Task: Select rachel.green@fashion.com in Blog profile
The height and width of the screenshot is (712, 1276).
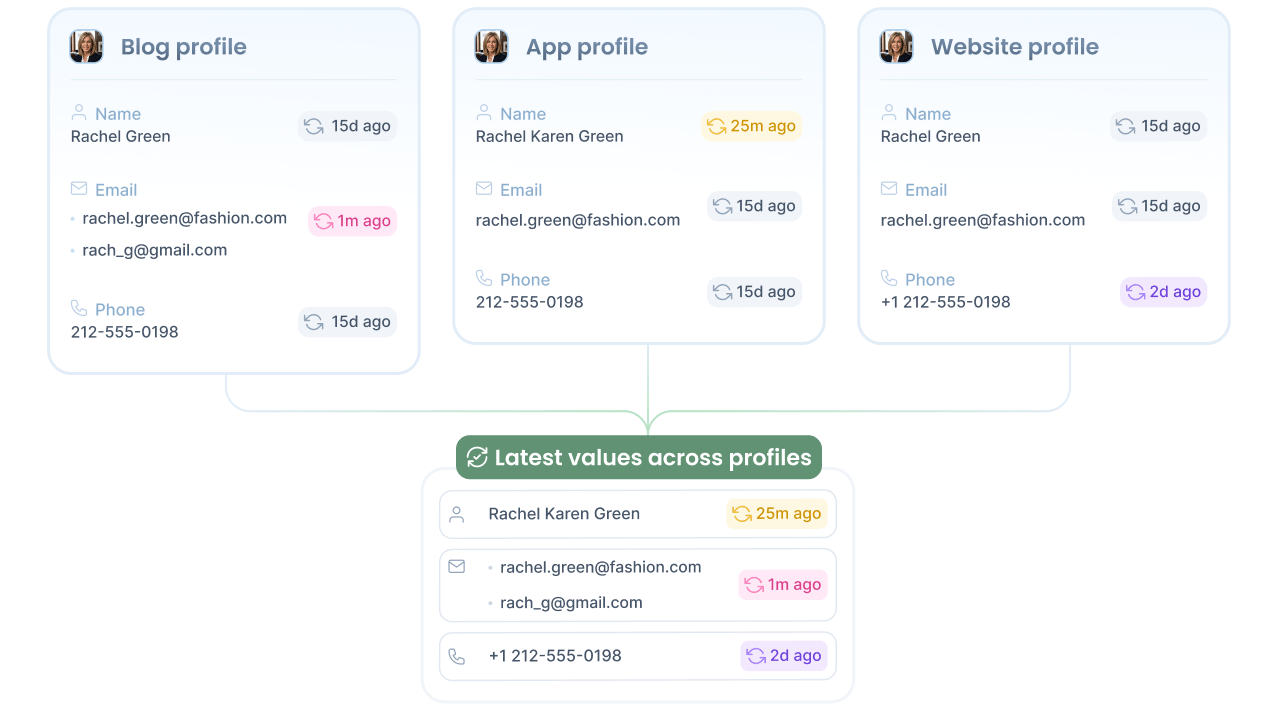Action: point(185,218)
